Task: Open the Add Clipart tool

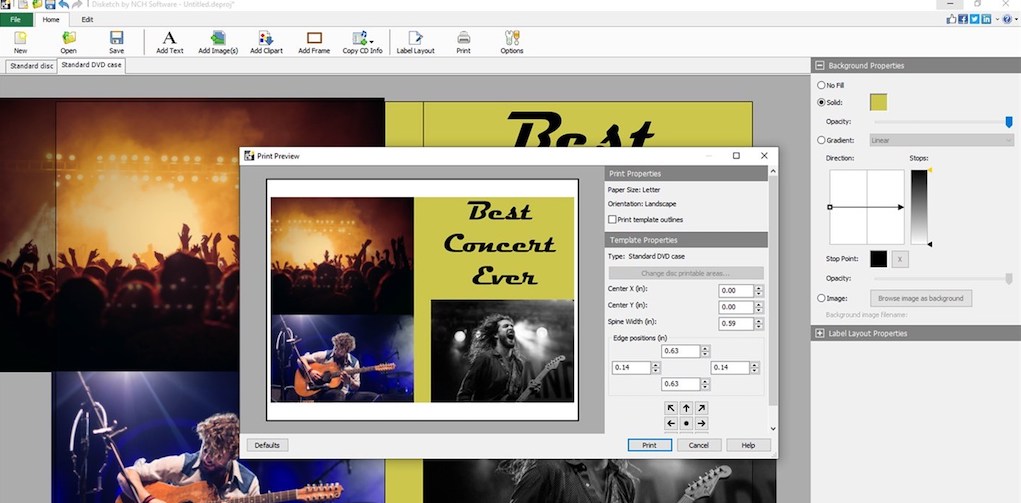Action: click(266, 41)
